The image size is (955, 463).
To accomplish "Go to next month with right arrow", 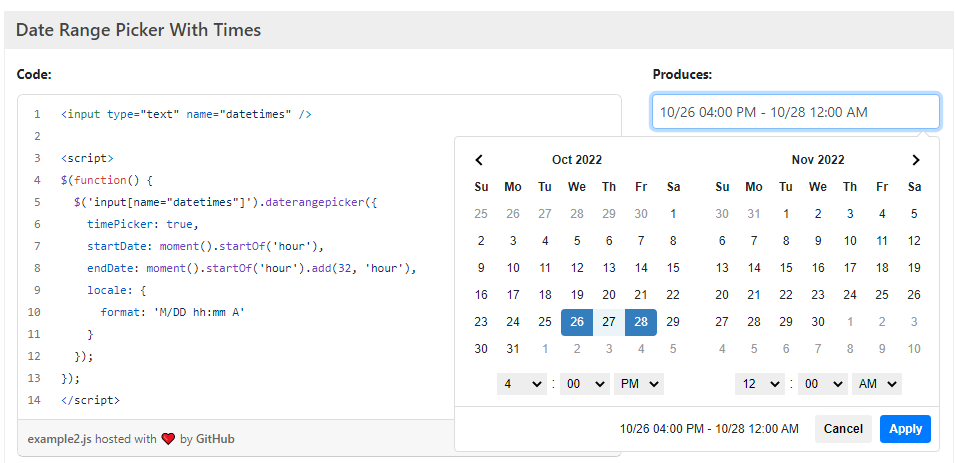I will tap(915, 160).
